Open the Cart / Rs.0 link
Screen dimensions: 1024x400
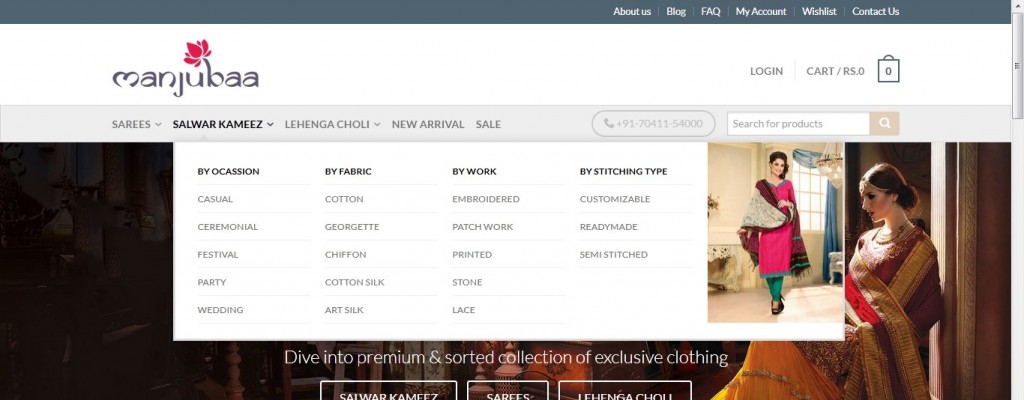(835, 71)
